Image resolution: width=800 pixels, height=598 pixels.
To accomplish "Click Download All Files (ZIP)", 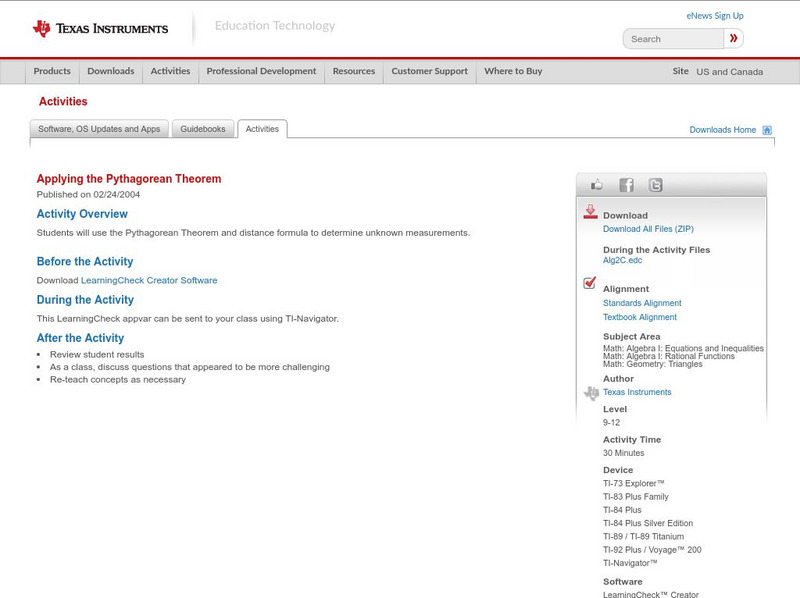I will 648,229.
